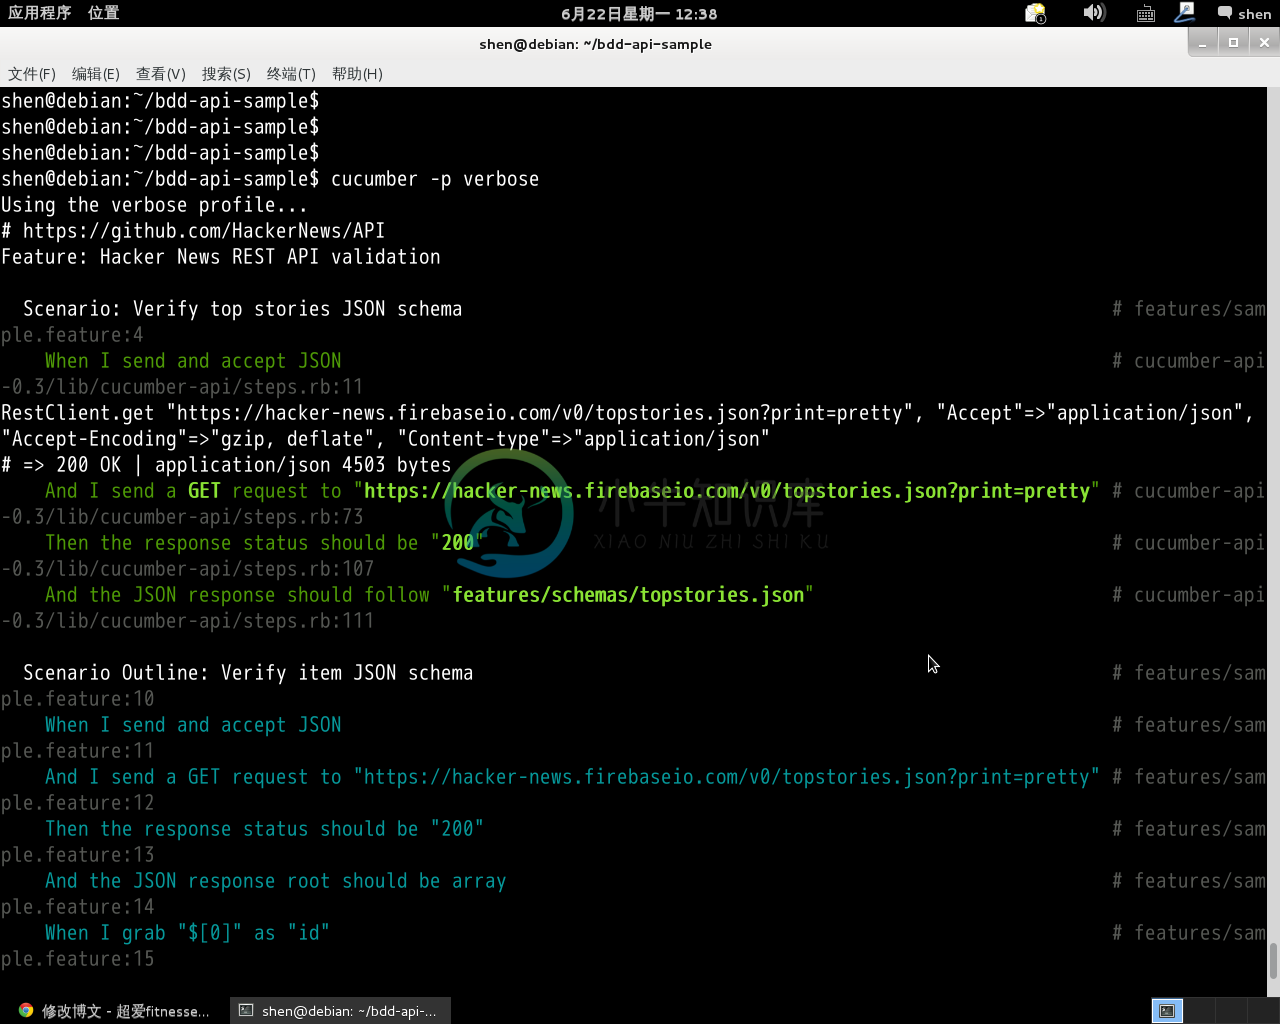Open the 终端(T) menu
Screen dimensions: 1280x1024
click(291, 74)
